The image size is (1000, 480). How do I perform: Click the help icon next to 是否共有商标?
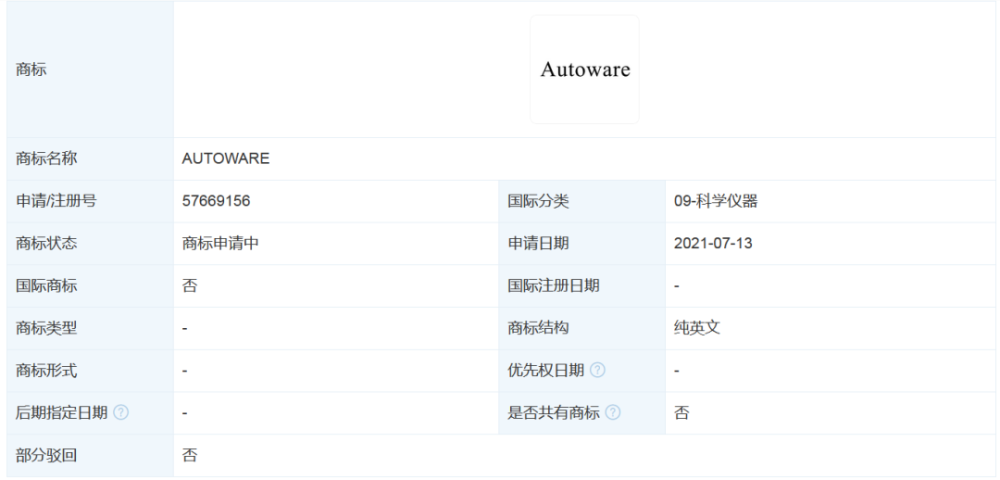[612, 412]
